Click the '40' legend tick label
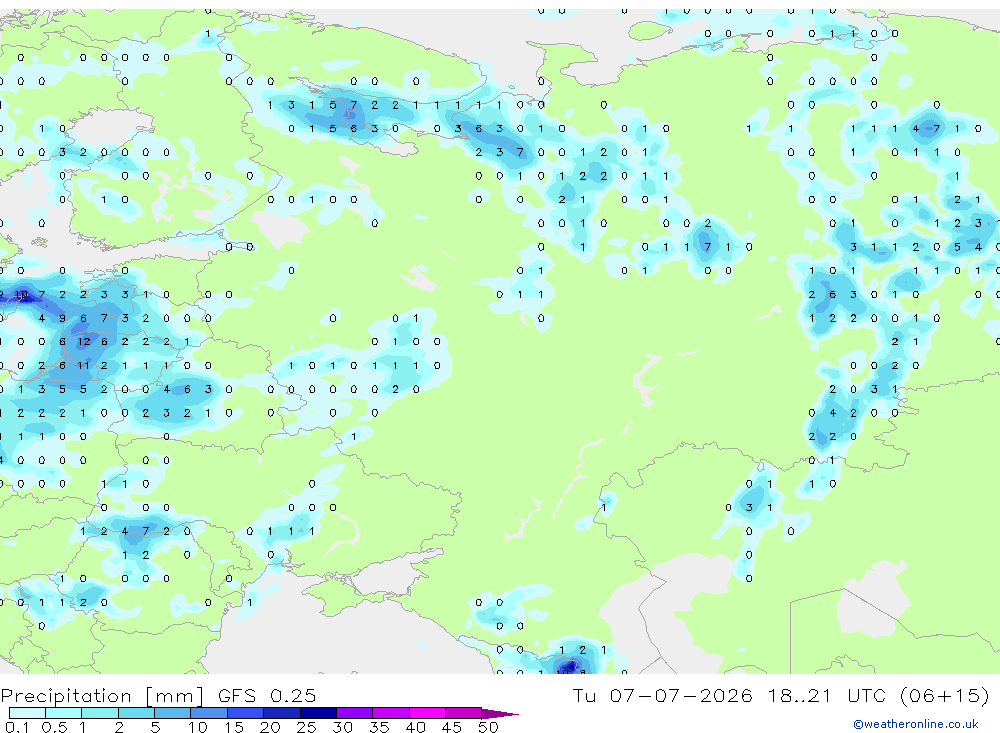Image resolution: width=1000 pixels, height=733 pixels. coord(415,727)
